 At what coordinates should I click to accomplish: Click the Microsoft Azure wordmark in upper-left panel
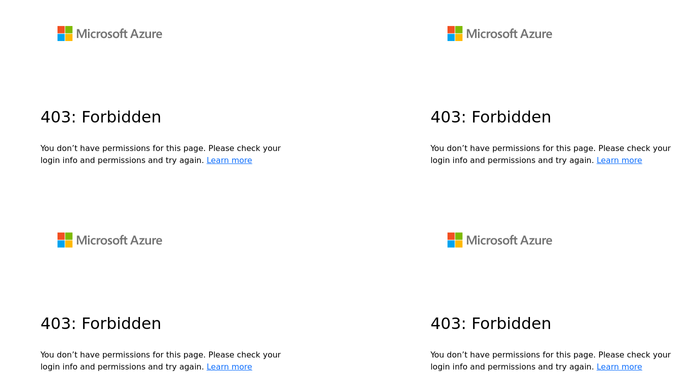click(119, 34)
